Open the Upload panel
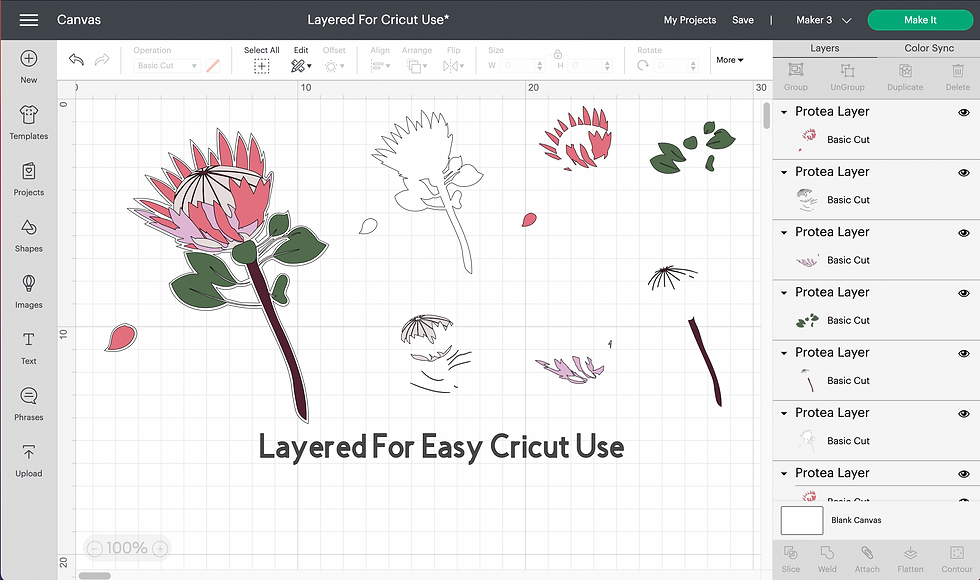Screen dimensions: 980x580 pyautogui.click(x=29, y=460)
